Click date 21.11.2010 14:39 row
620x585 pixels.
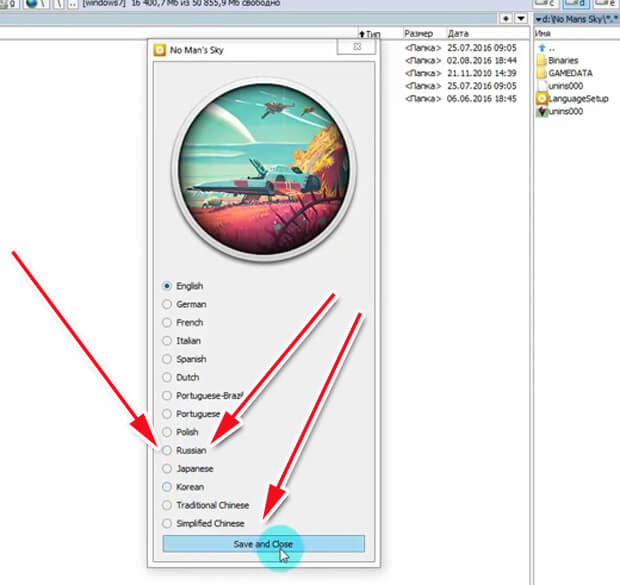(482, 73)
